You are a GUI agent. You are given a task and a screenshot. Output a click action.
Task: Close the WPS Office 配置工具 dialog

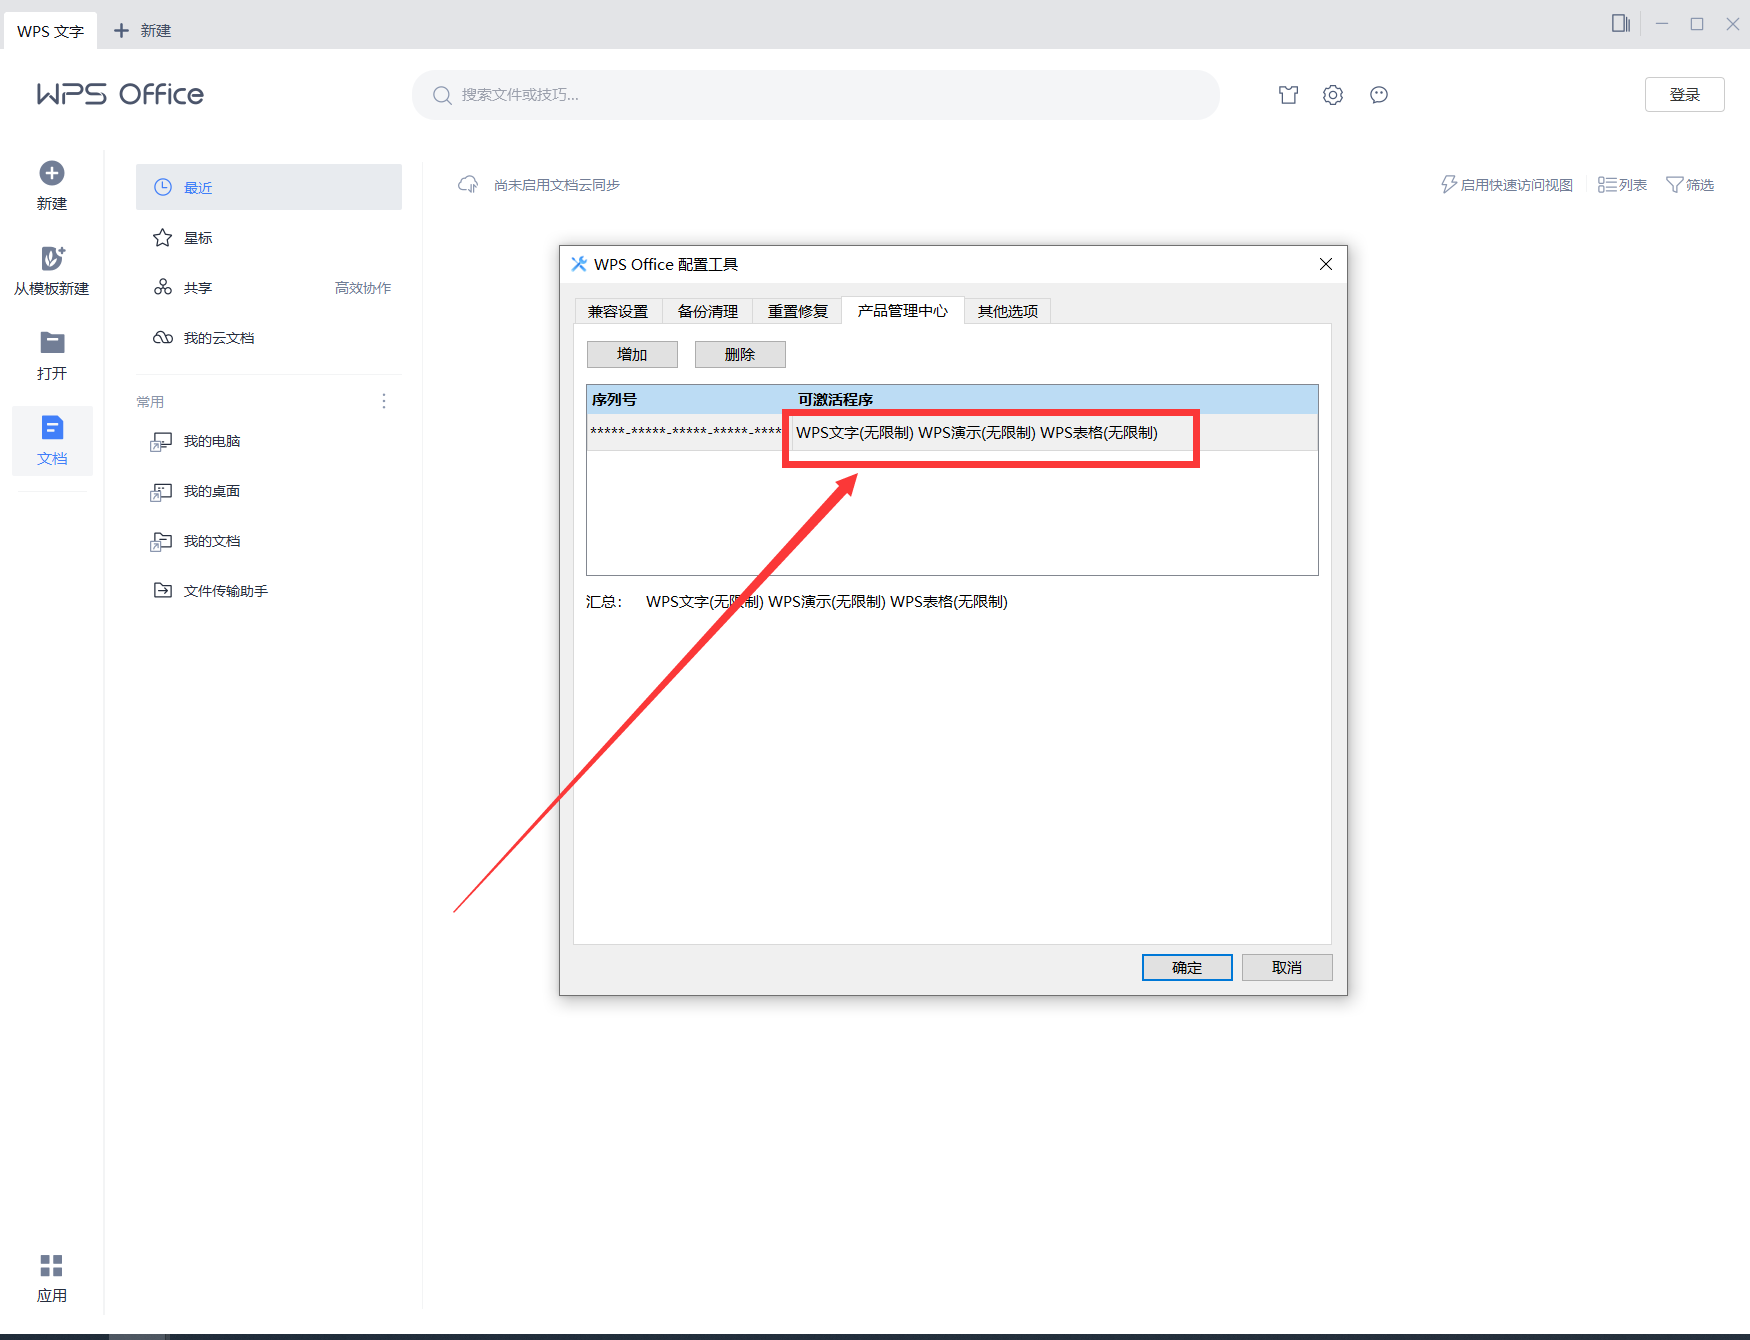click(1326, 264)
